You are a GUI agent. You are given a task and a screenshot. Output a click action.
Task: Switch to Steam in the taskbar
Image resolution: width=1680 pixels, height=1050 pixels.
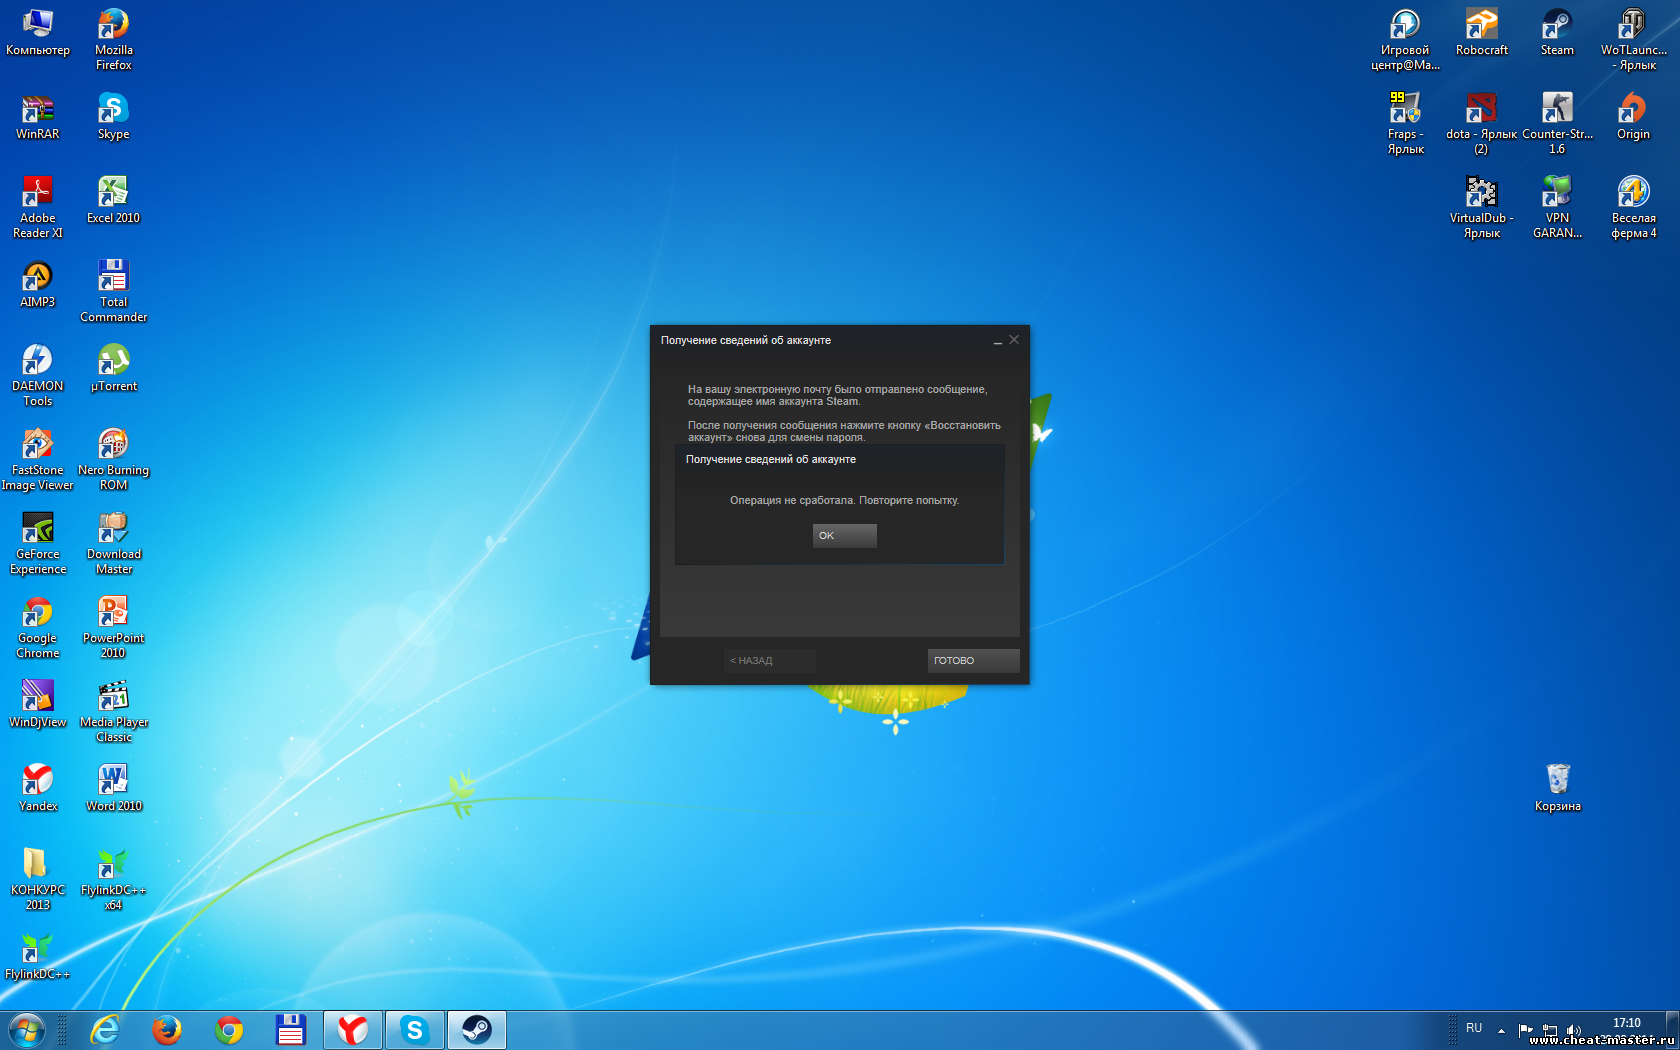tap(476, 1029)
